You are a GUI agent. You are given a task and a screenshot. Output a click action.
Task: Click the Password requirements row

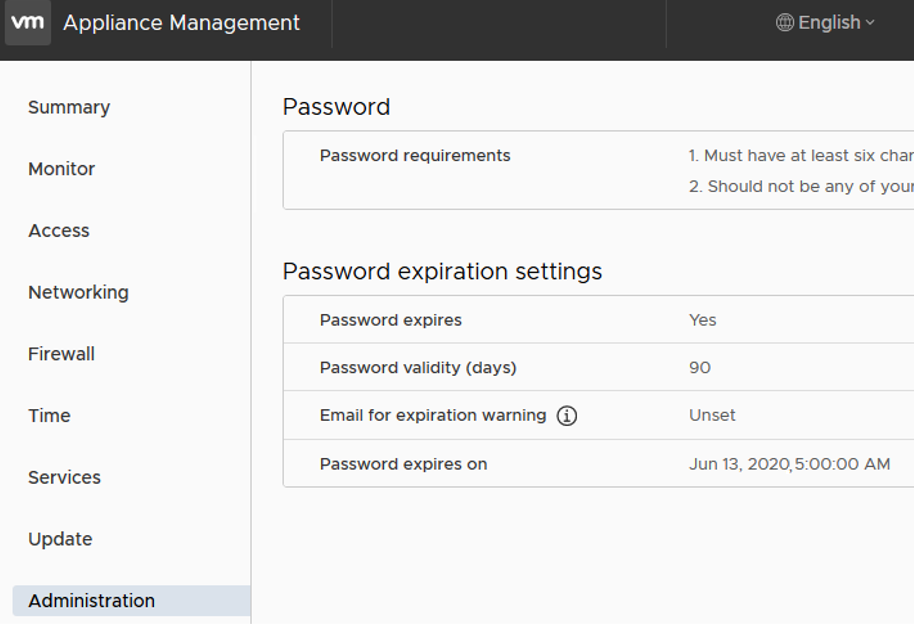click(414, 156)
